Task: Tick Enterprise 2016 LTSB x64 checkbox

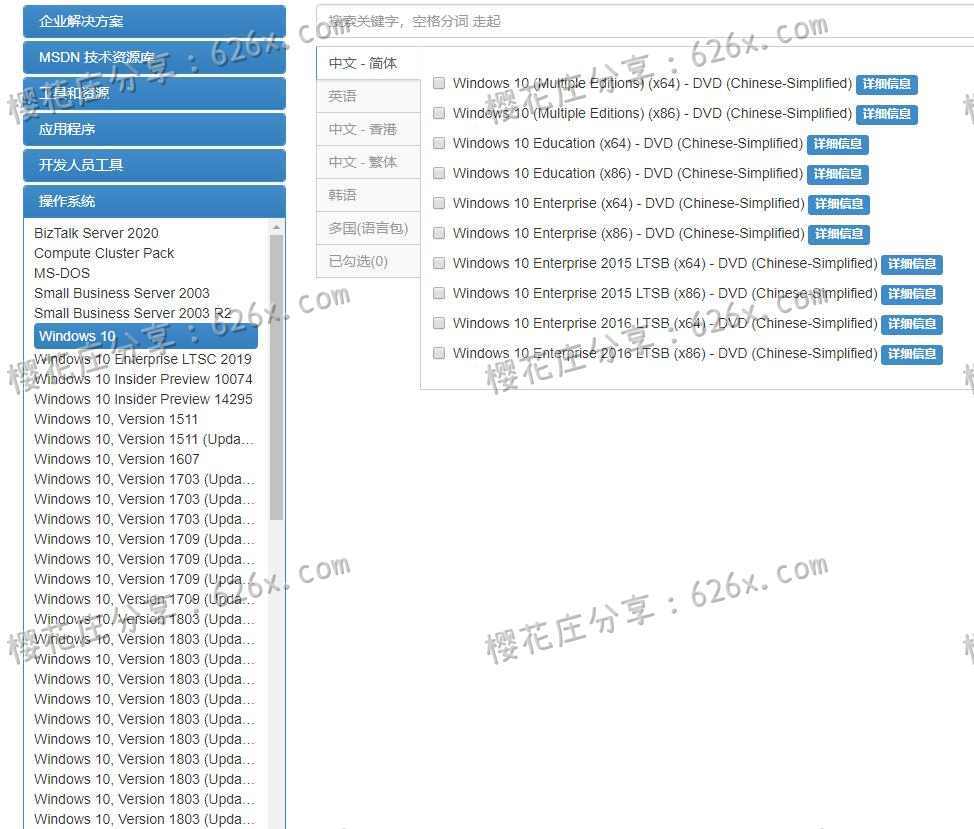Action: tap(439, 323)
